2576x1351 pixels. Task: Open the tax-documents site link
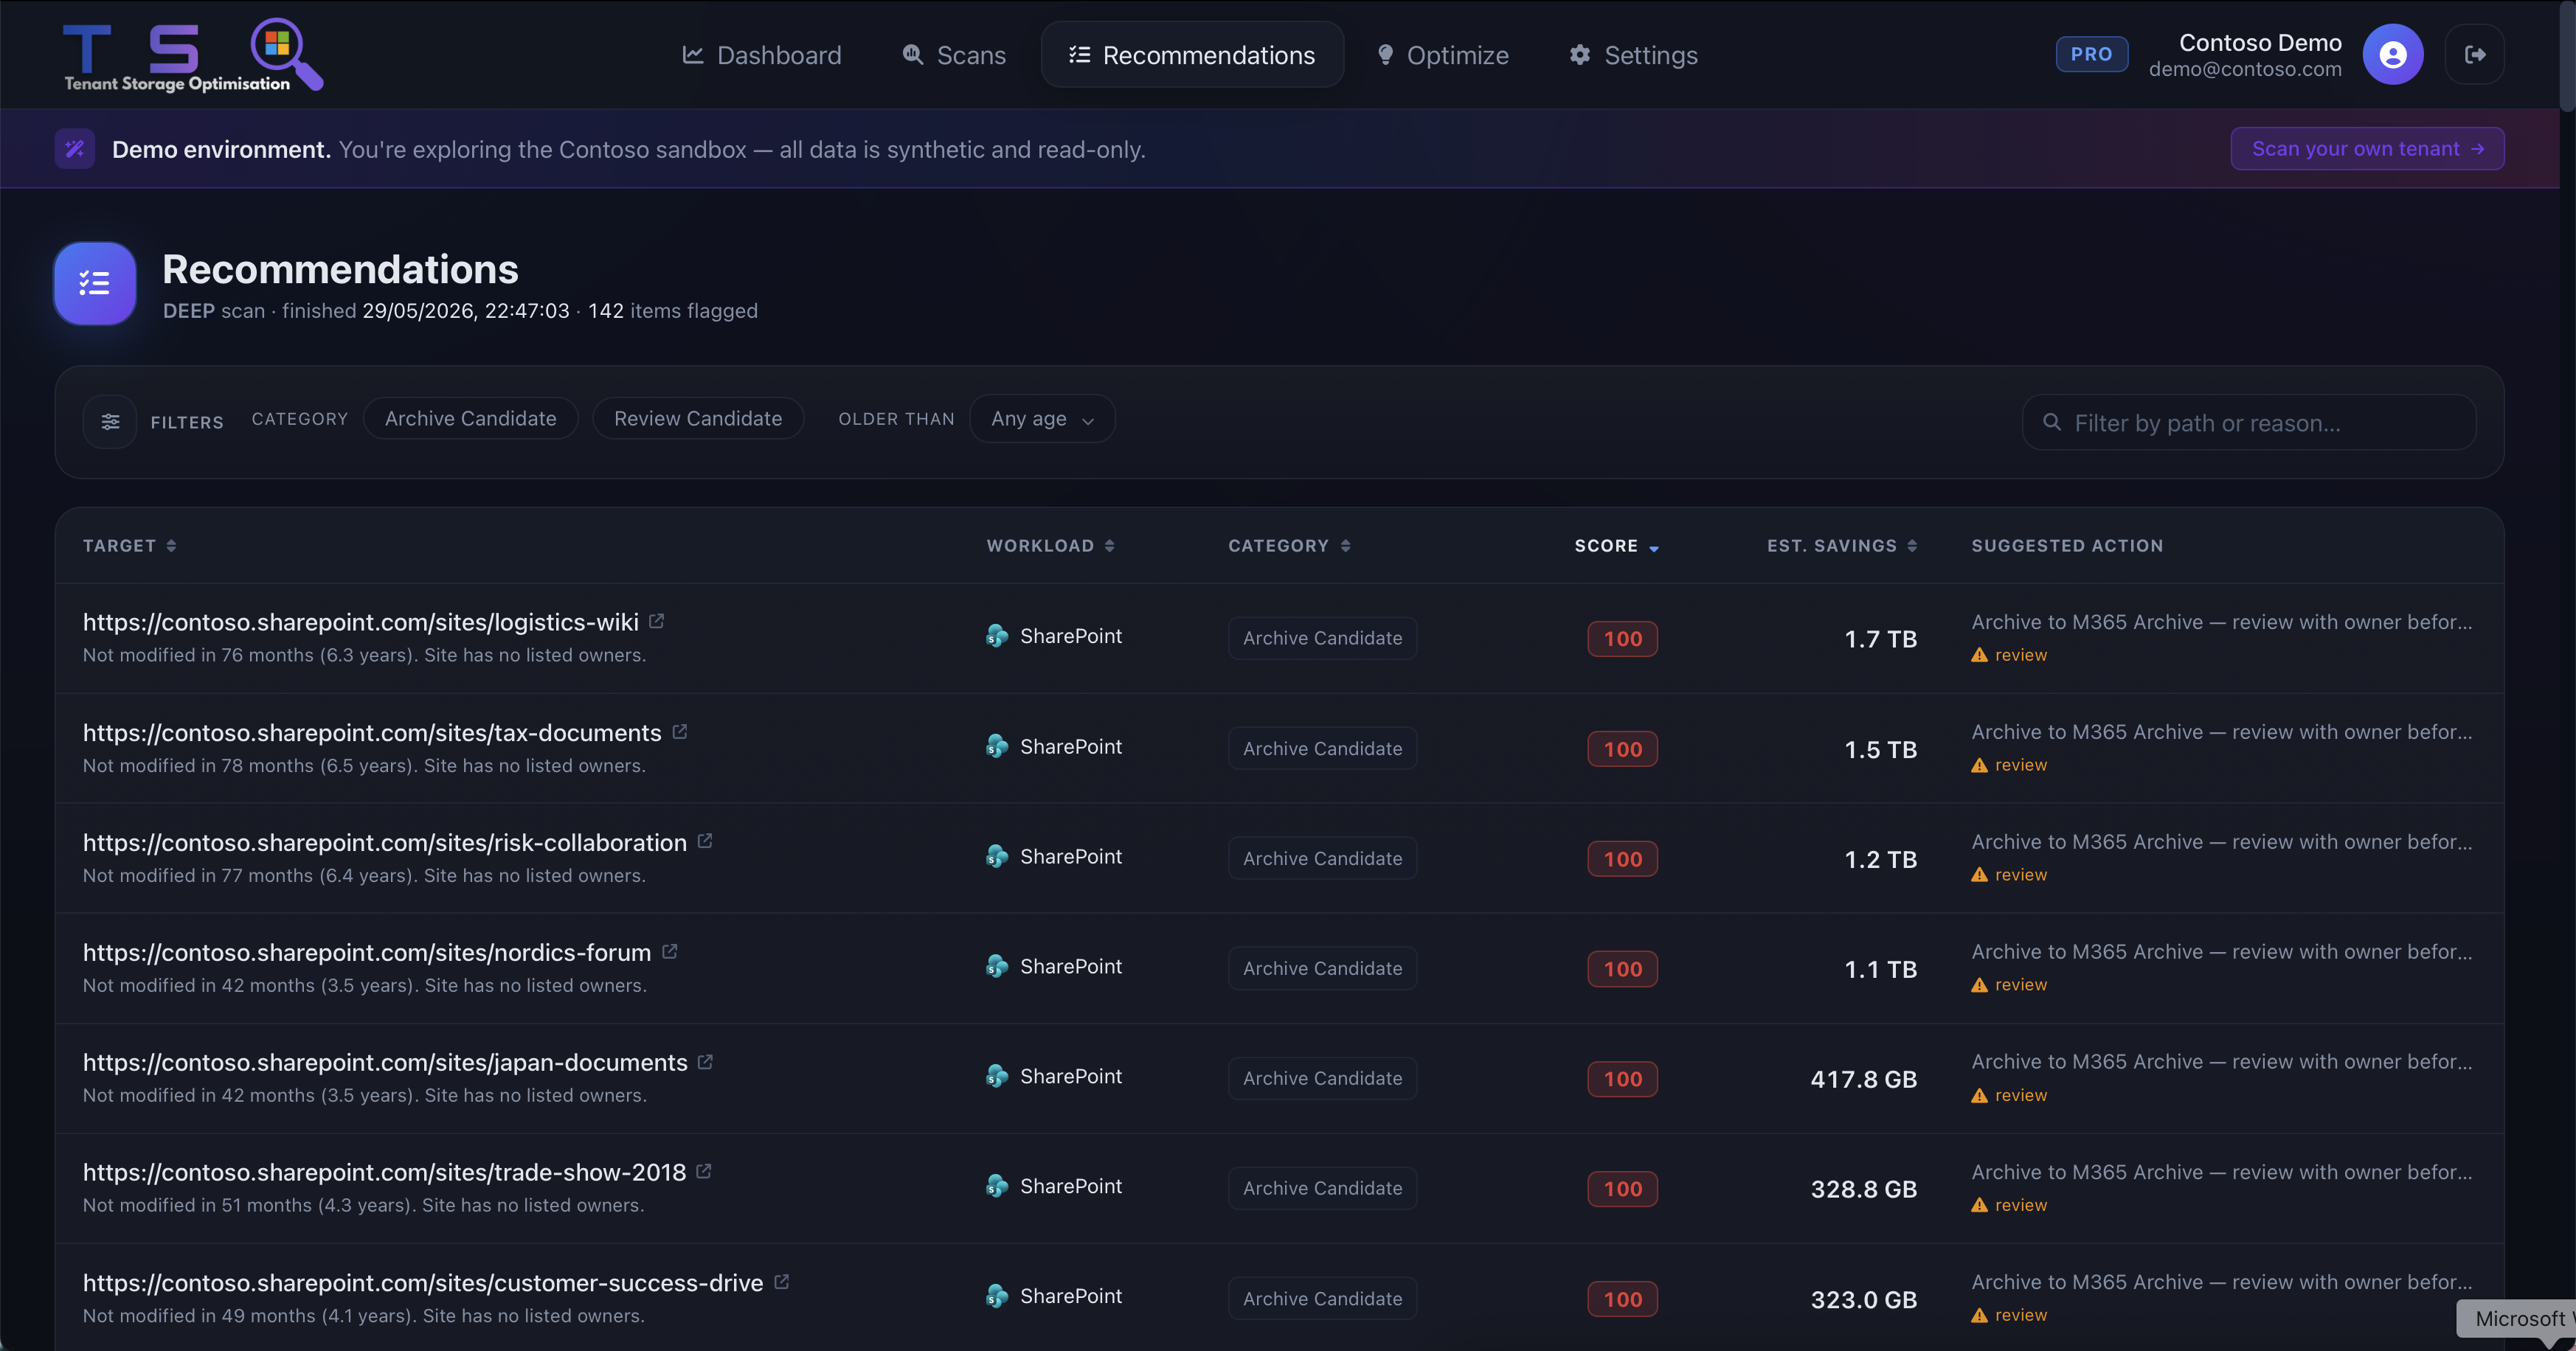point(372,733)
